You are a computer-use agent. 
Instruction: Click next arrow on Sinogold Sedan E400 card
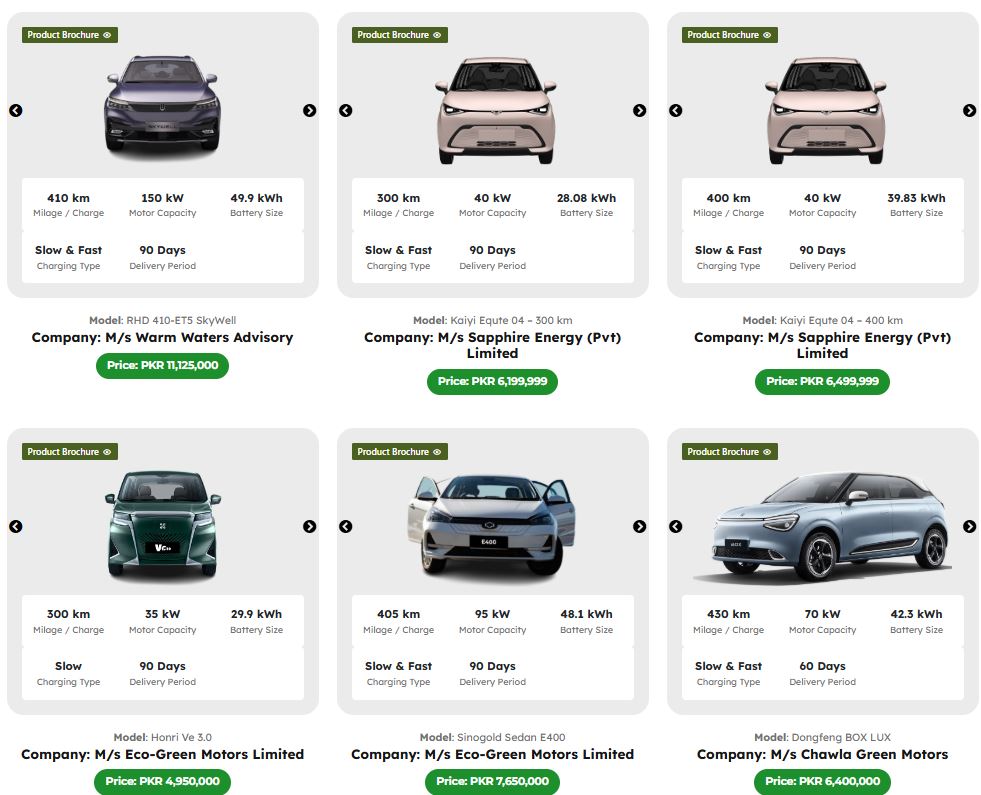click(639, 527)
